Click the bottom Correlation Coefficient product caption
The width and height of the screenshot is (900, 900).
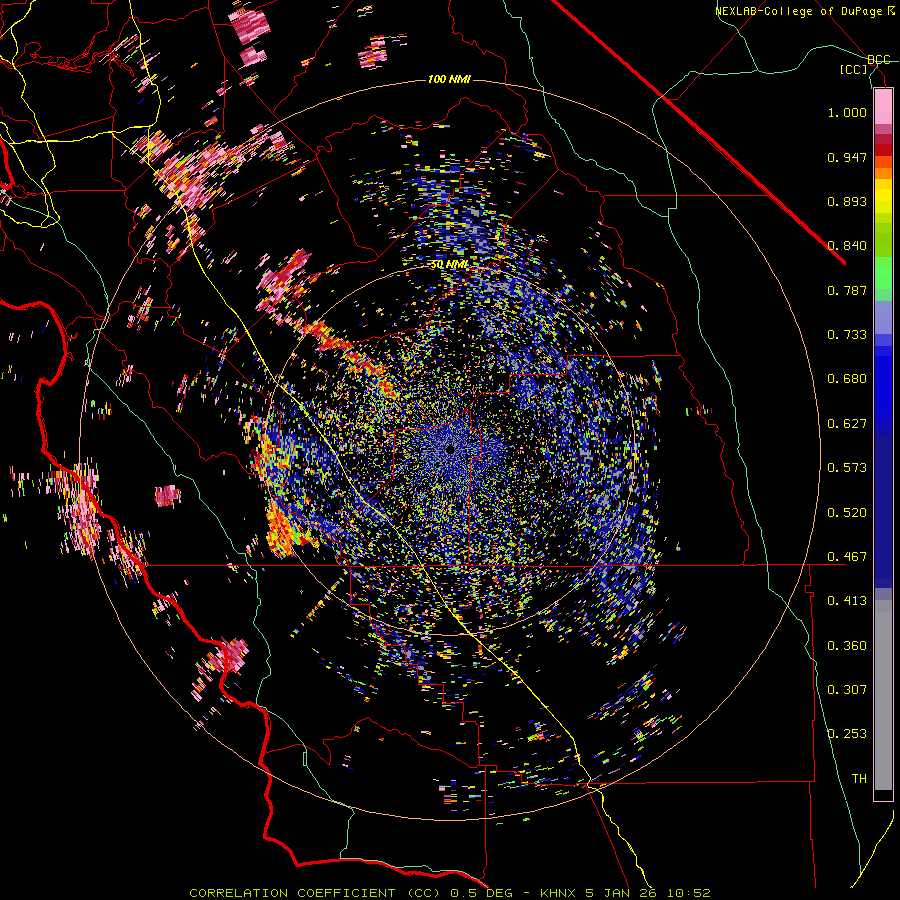(x=450, y=893)
